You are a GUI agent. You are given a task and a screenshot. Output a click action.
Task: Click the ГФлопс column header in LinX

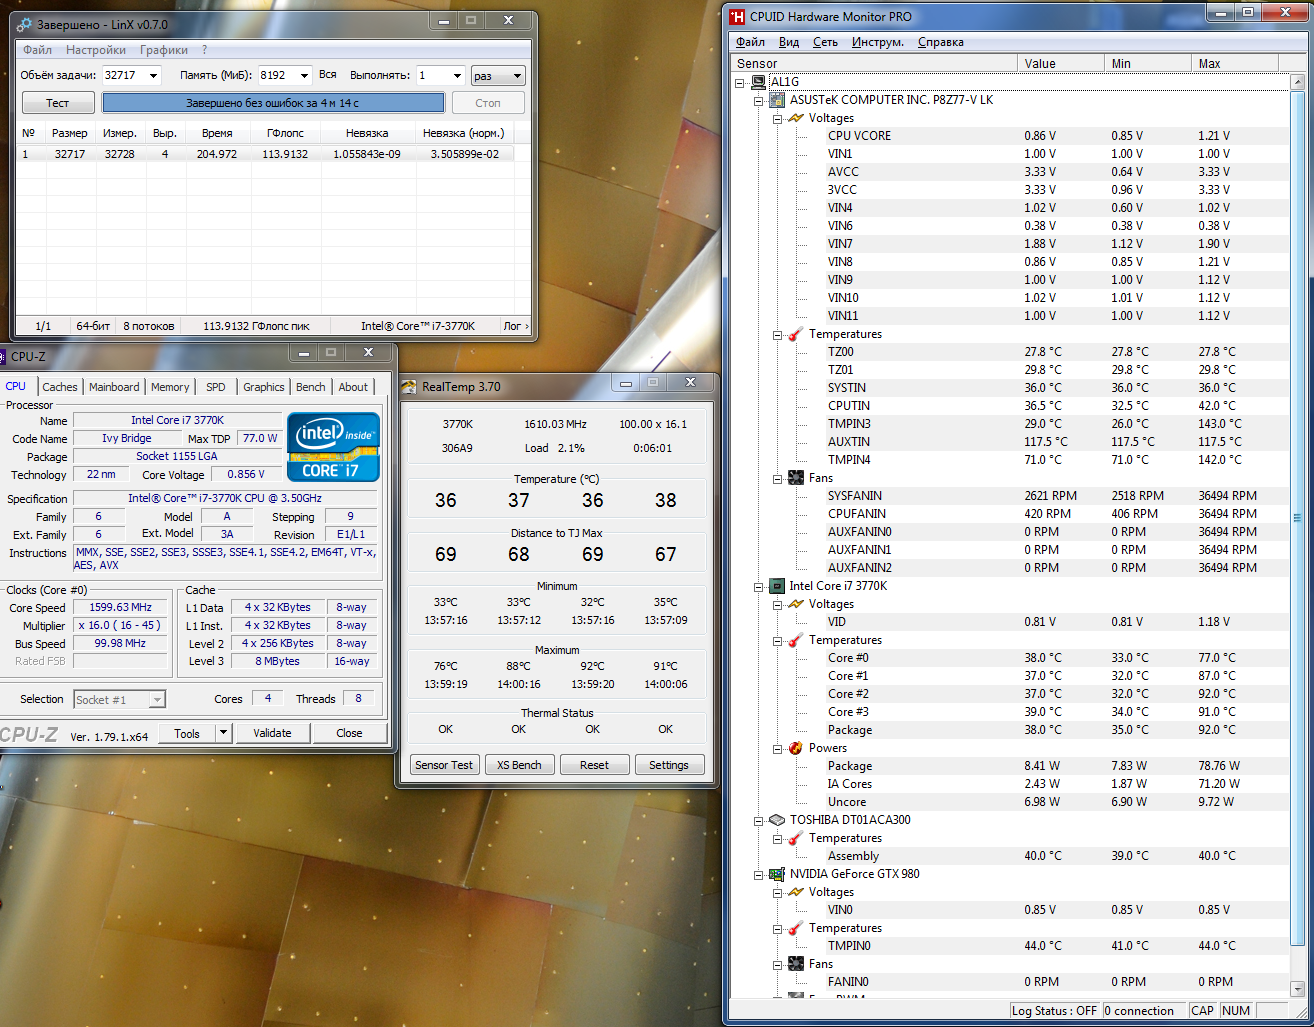pos(286,133)
